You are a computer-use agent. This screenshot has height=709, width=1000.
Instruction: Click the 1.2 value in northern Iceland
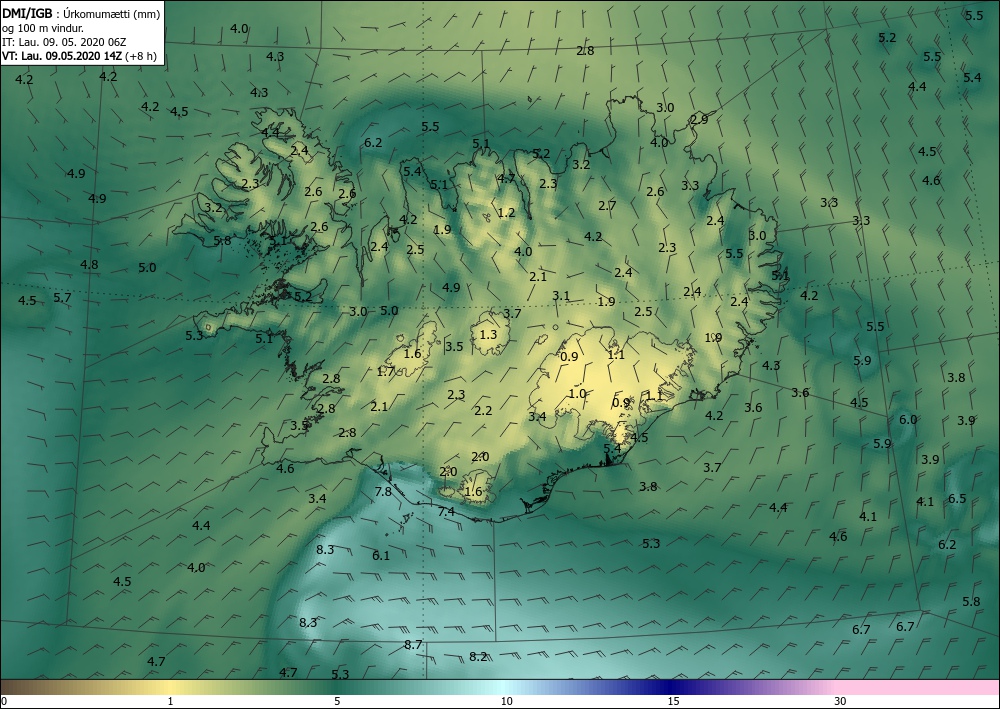506,213
